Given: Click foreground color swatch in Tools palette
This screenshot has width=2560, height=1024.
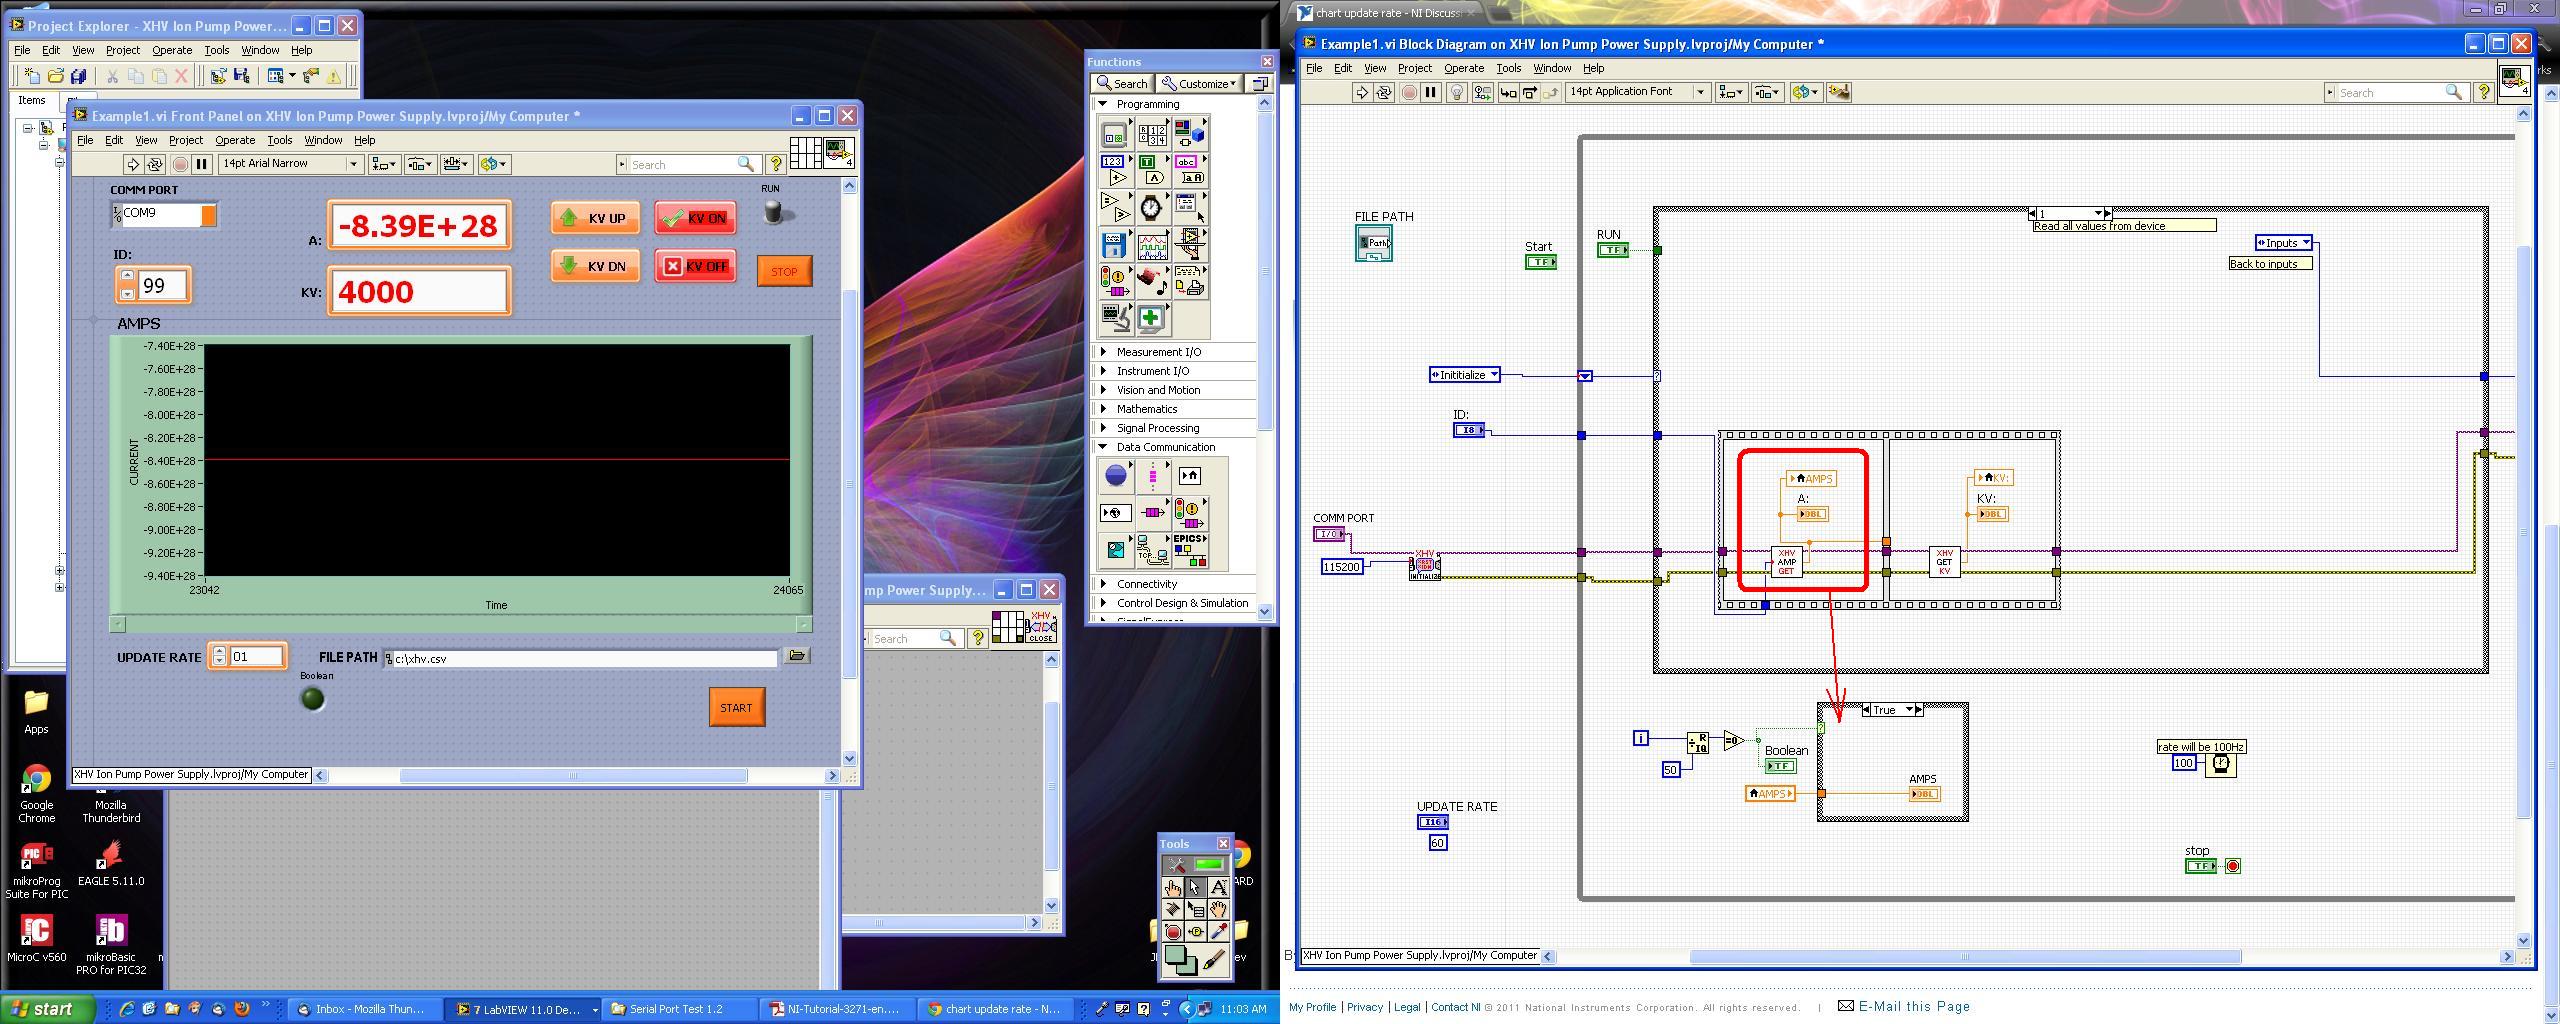Looking at the screenshot, I should pyautogui.click(x=1174, y=955).
